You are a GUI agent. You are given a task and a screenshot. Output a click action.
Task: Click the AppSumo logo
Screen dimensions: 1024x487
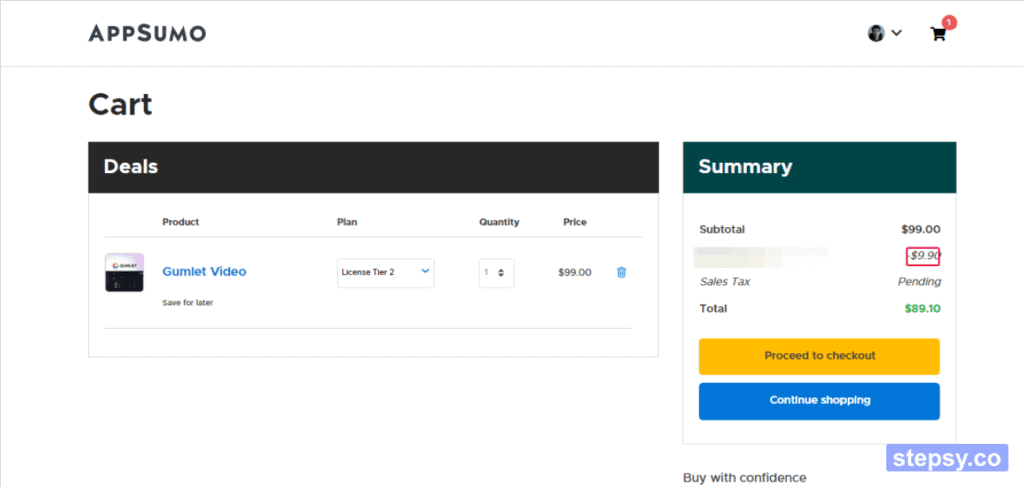[147, 33]
